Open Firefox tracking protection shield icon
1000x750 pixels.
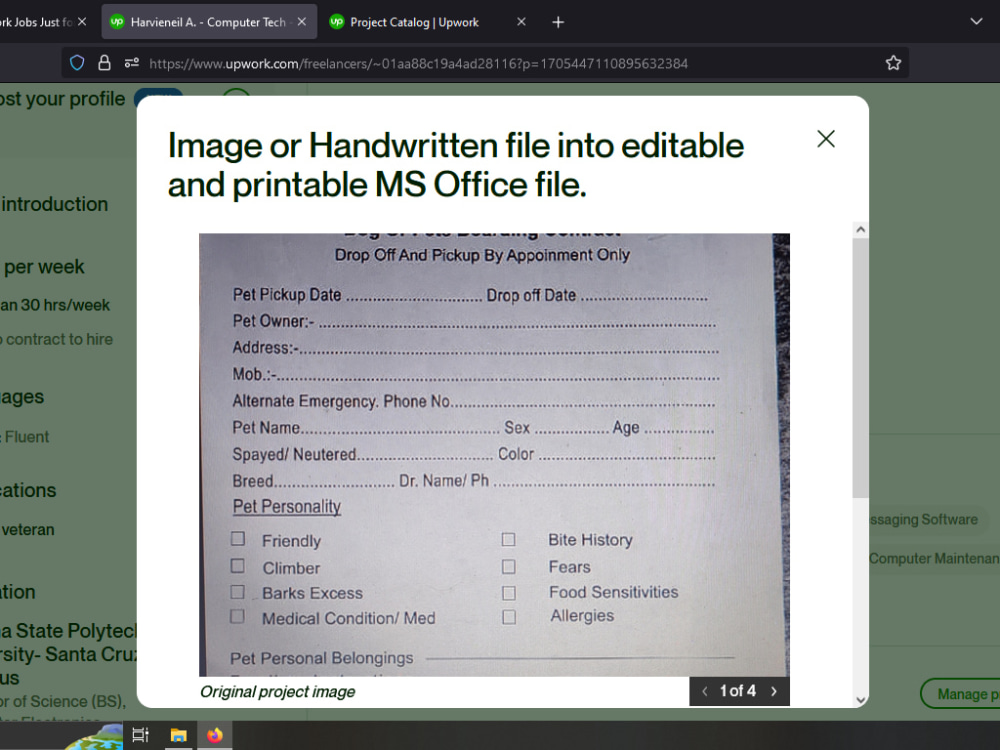pyautogui.click(x=77, y=63)
